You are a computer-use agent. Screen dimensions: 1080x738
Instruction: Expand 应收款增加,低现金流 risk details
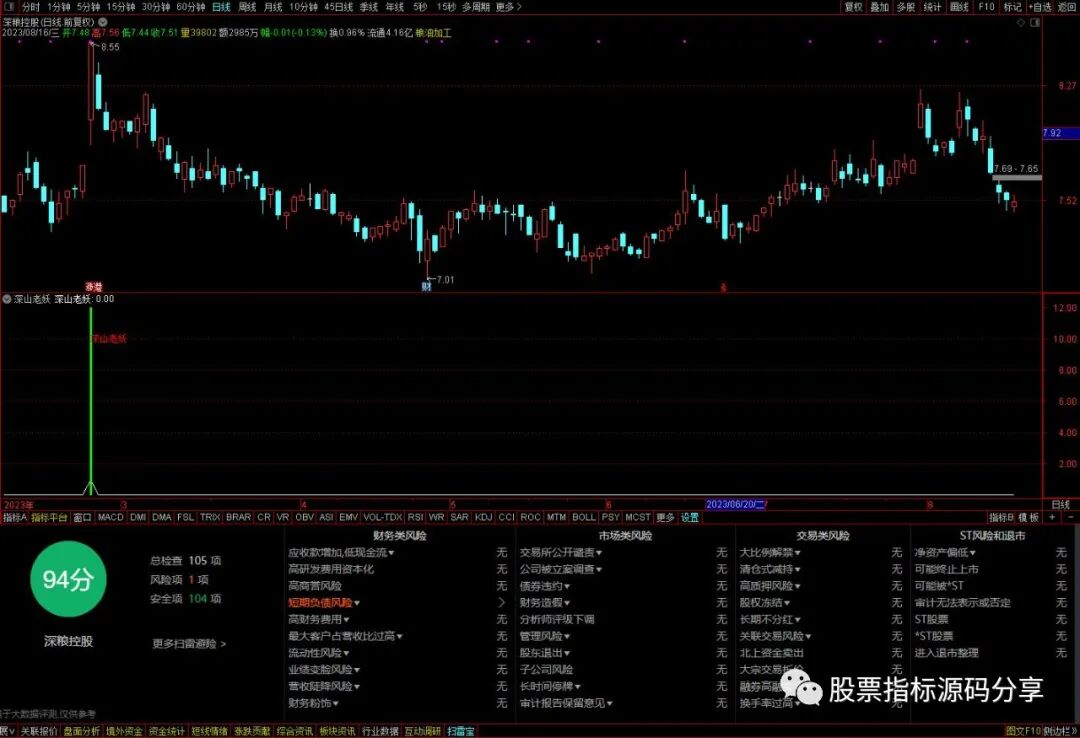click(x=341, y=553)
